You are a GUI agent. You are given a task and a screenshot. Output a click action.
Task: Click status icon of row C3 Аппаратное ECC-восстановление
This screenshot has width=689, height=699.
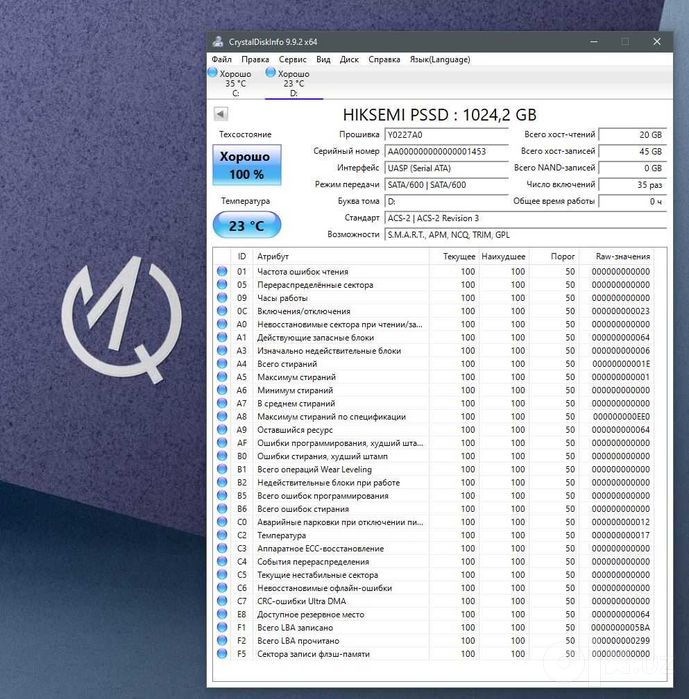(222, 548)
